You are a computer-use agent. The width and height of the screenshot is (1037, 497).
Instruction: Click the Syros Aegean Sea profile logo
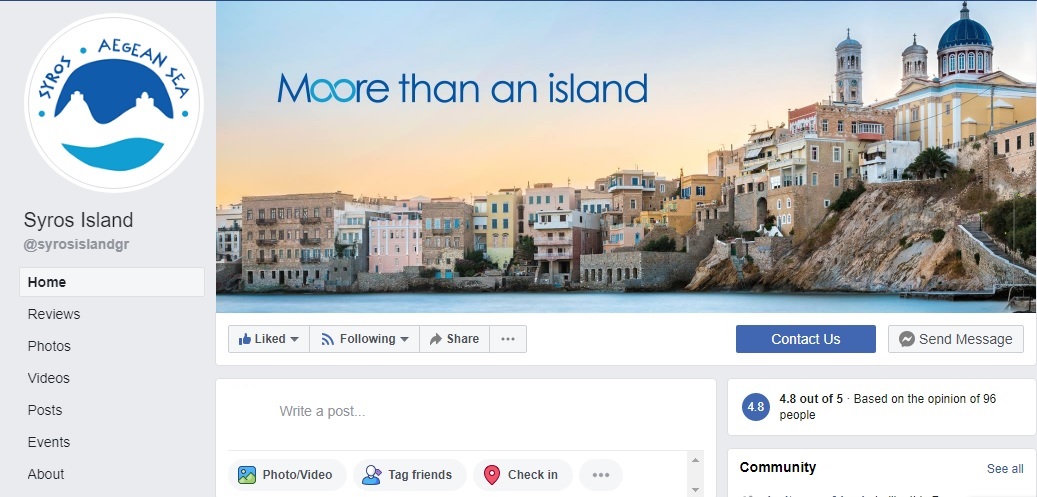[x=114, y=103]
